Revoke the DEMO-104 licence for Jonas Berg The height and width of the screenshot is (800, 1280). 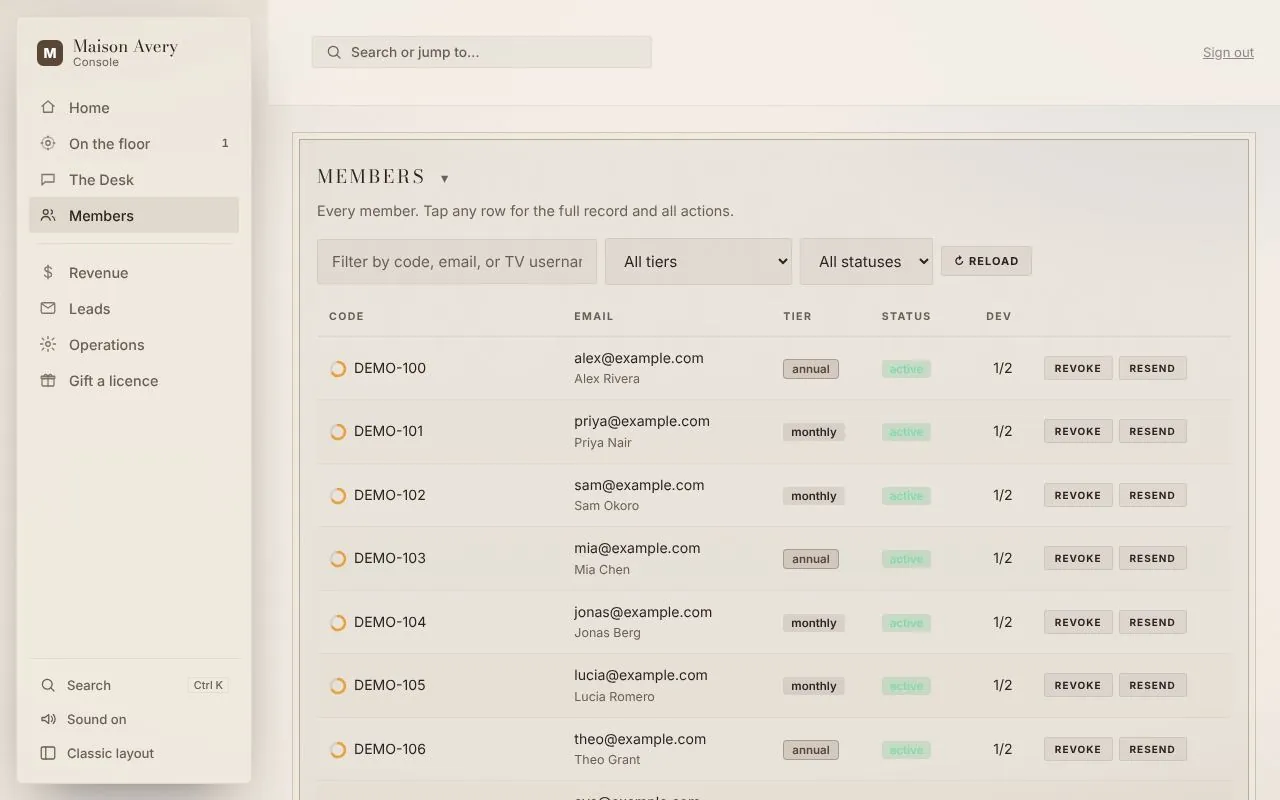[1078, 622]
